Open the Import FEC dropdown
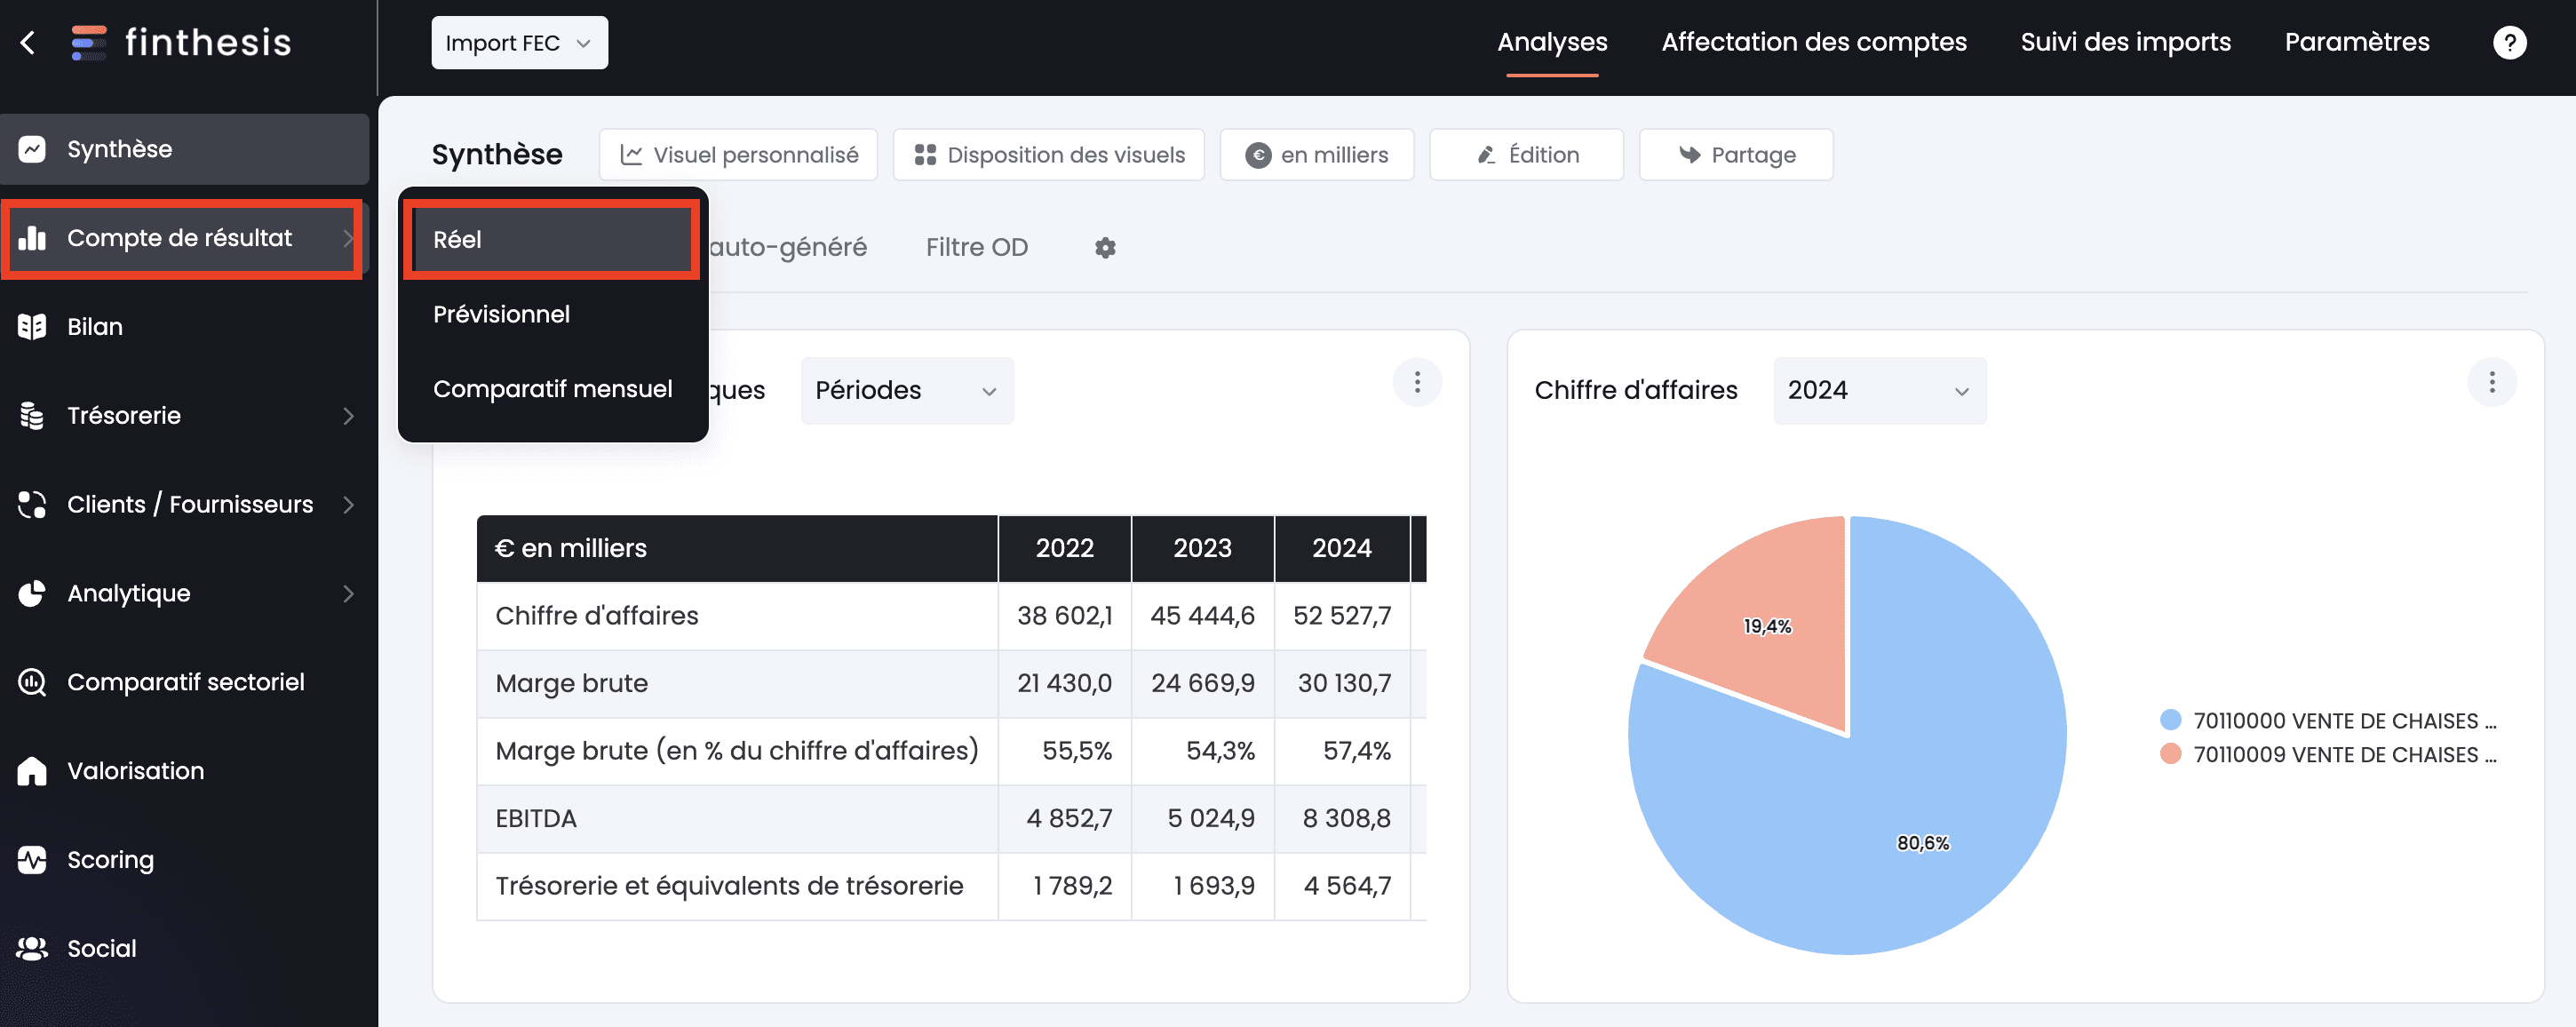The image size is (2576, 1027). coord(519,43)
